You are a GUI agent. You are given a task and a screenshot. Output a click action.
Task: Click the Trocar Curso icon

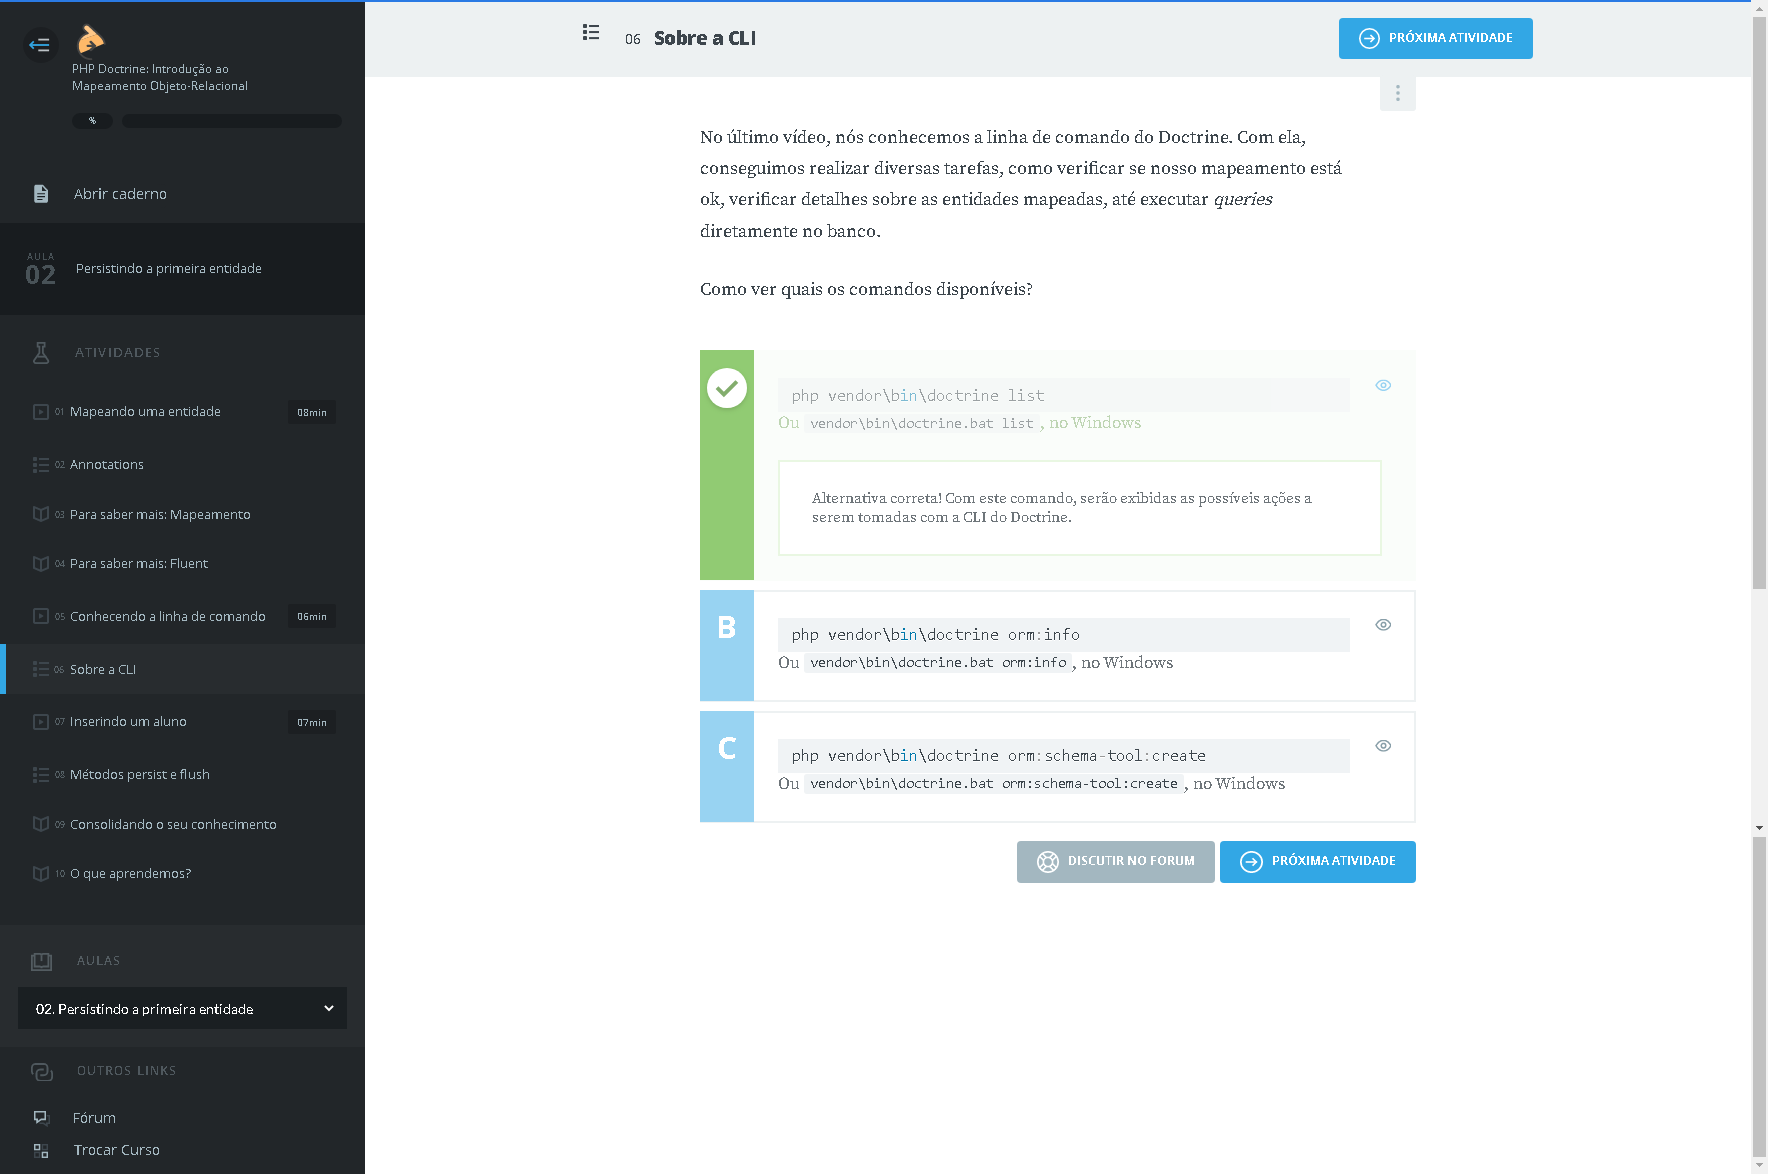pyautogui.click(x=41, y=1151)
